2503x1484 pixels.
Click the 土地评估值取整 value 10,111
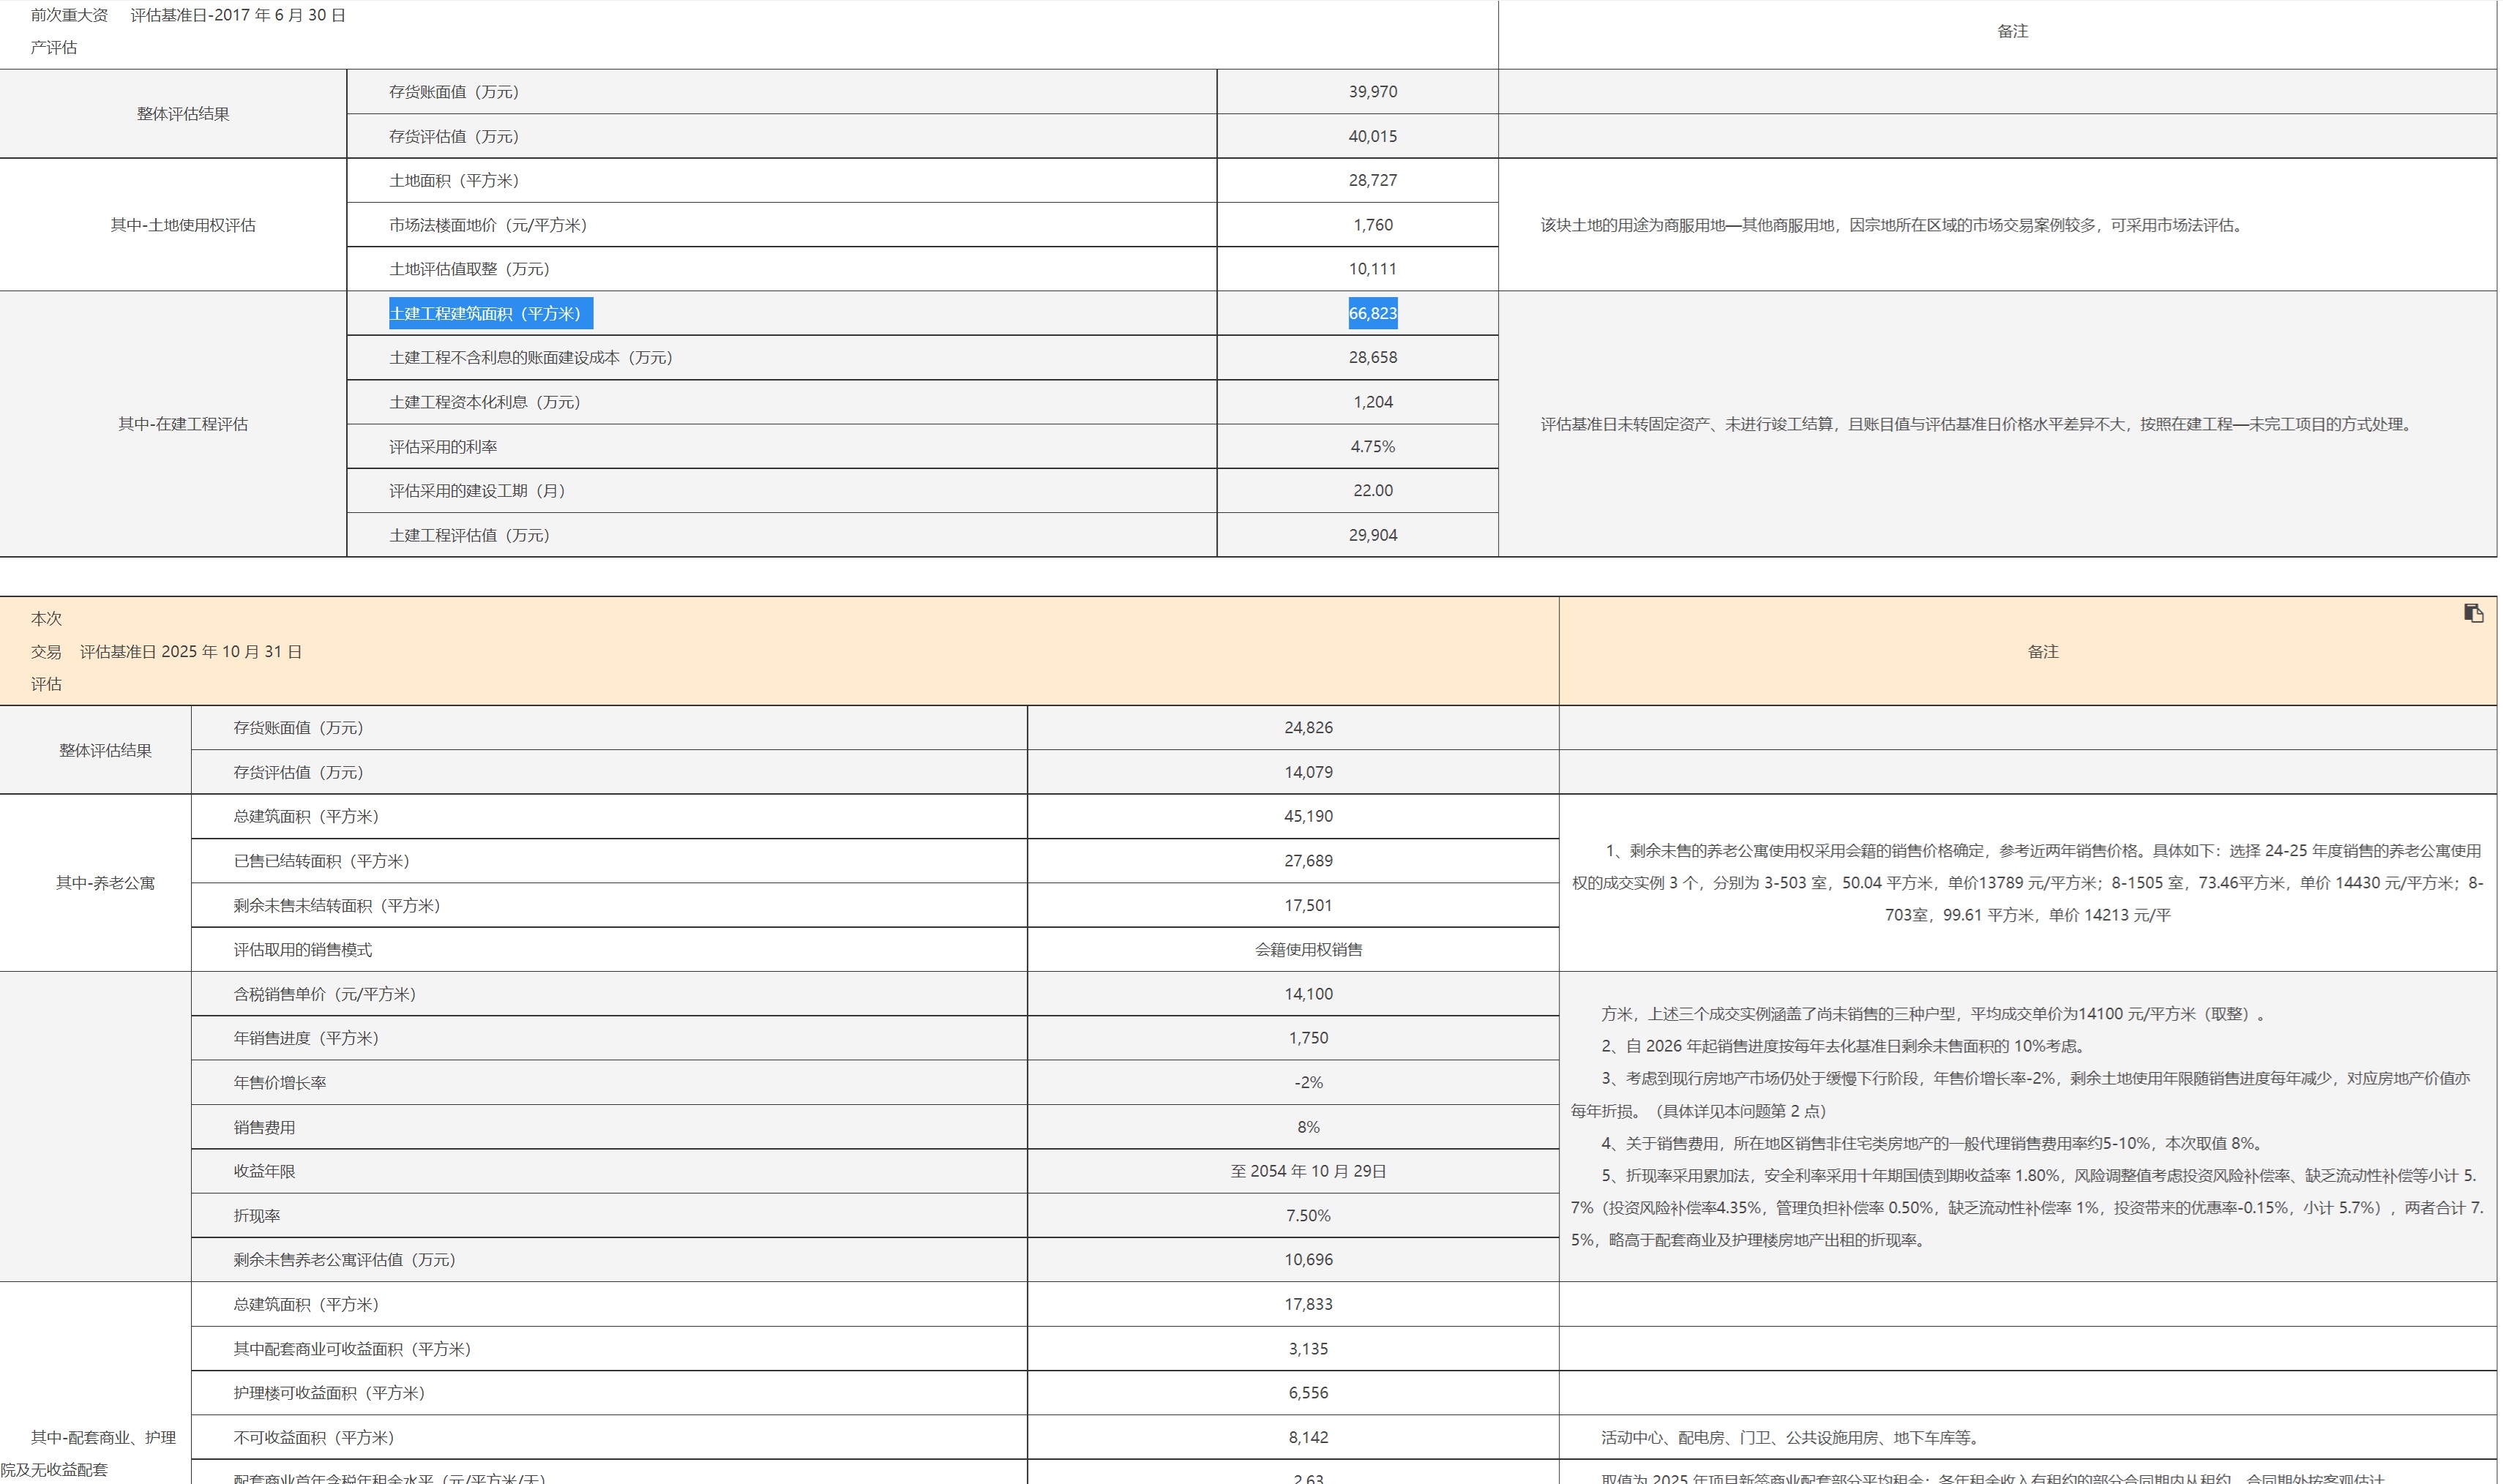(x=1372, y=269)
